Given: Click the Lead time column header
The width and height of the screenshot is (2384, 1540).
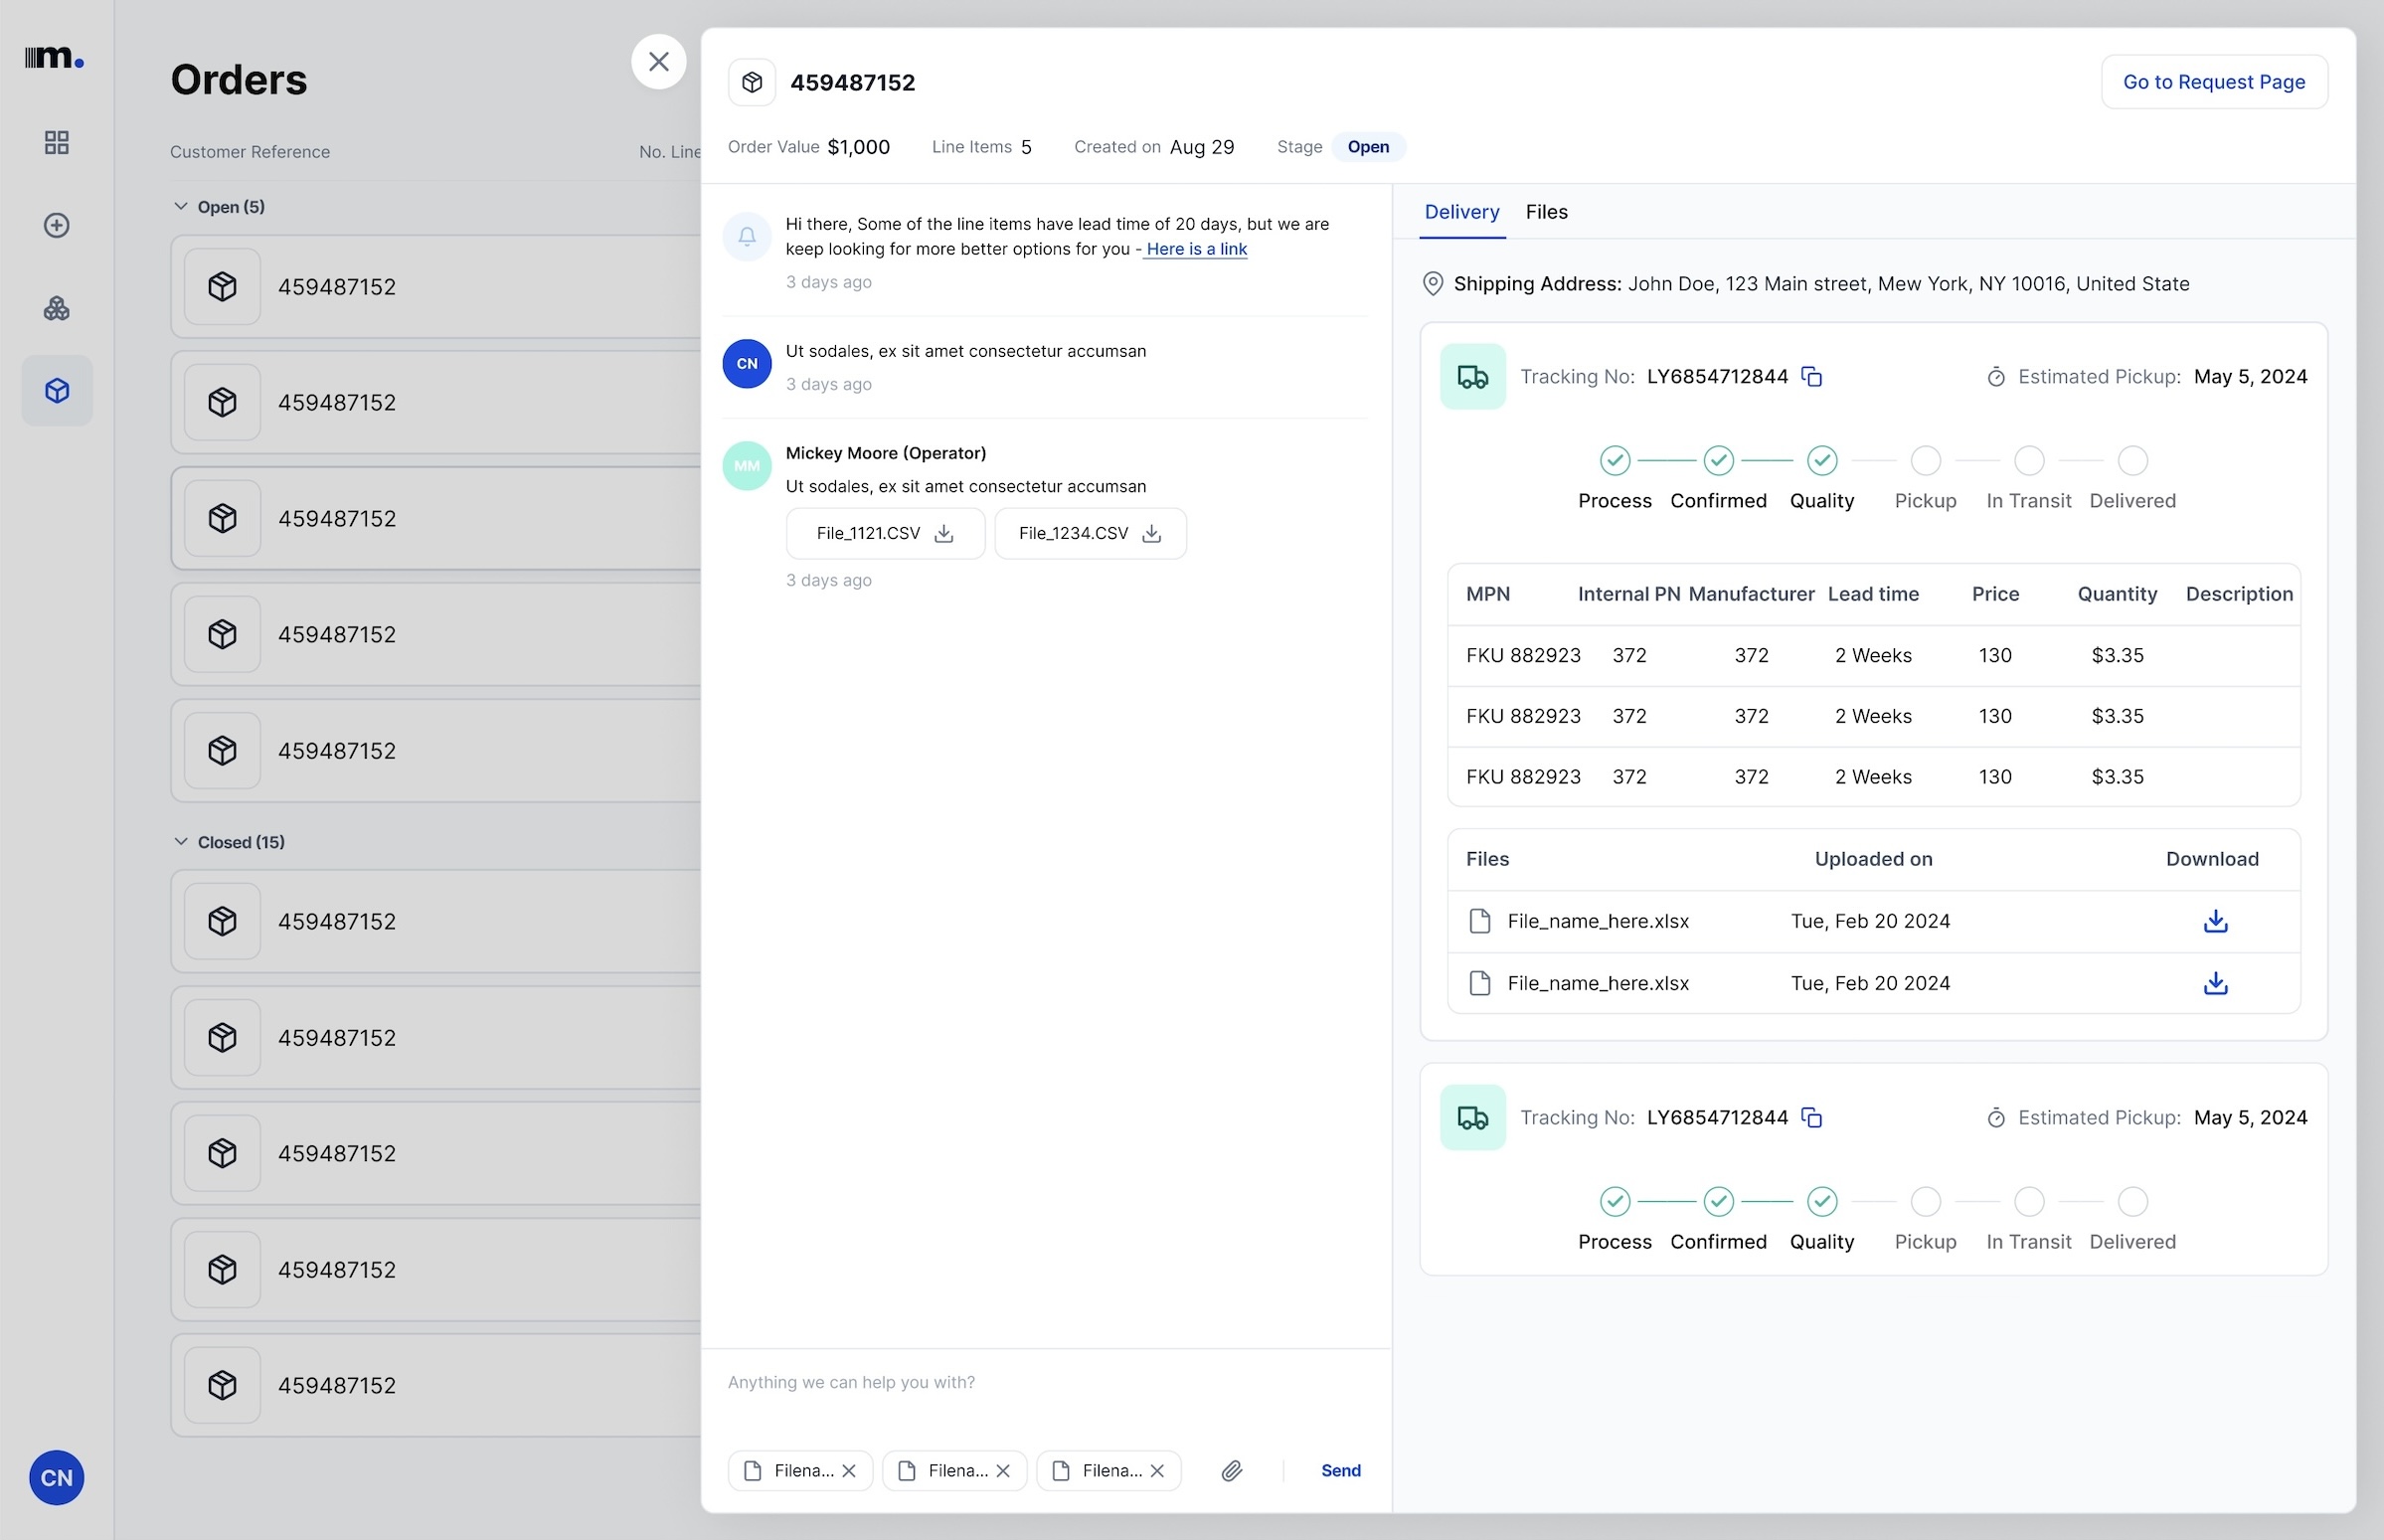Looking at the screenshot, I should tap(1873, 594).
